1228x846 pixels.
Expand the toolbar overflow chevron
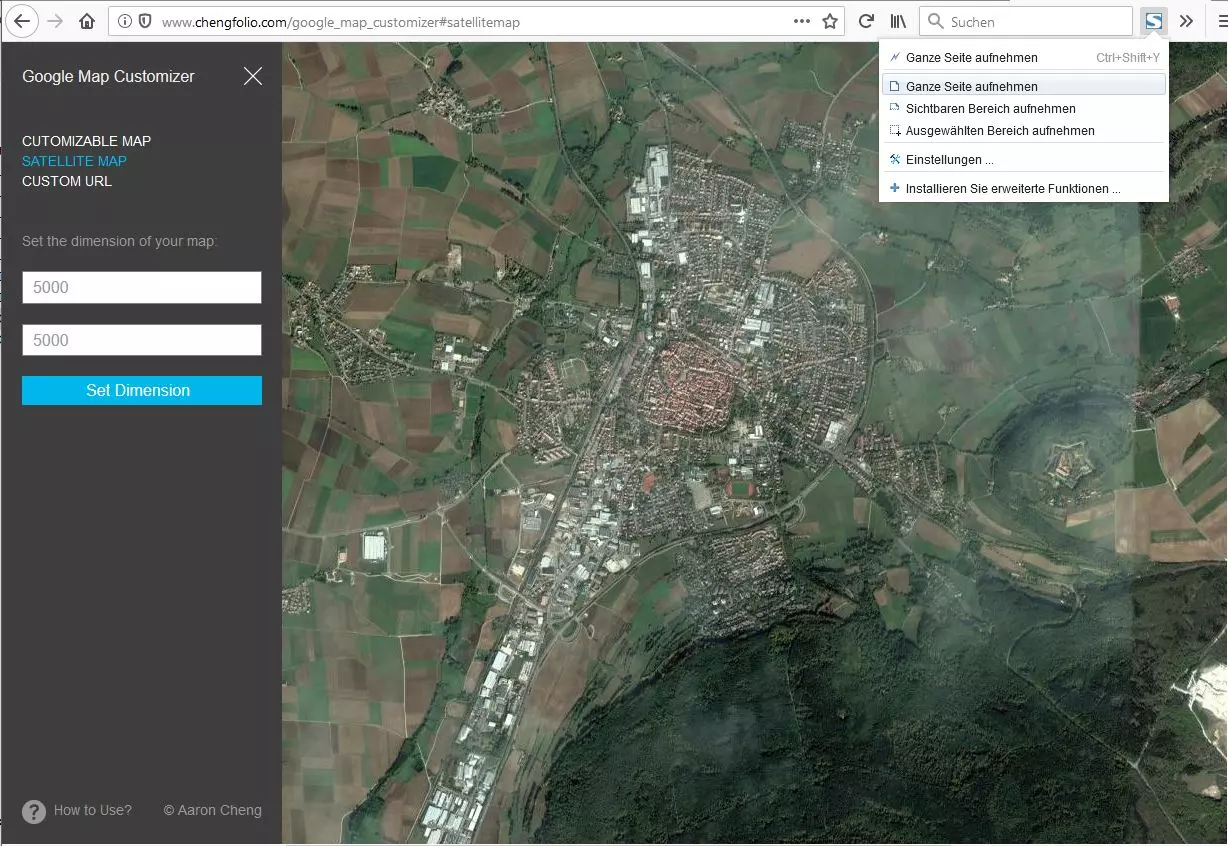pyautogui.click(x=1186, y=21)
